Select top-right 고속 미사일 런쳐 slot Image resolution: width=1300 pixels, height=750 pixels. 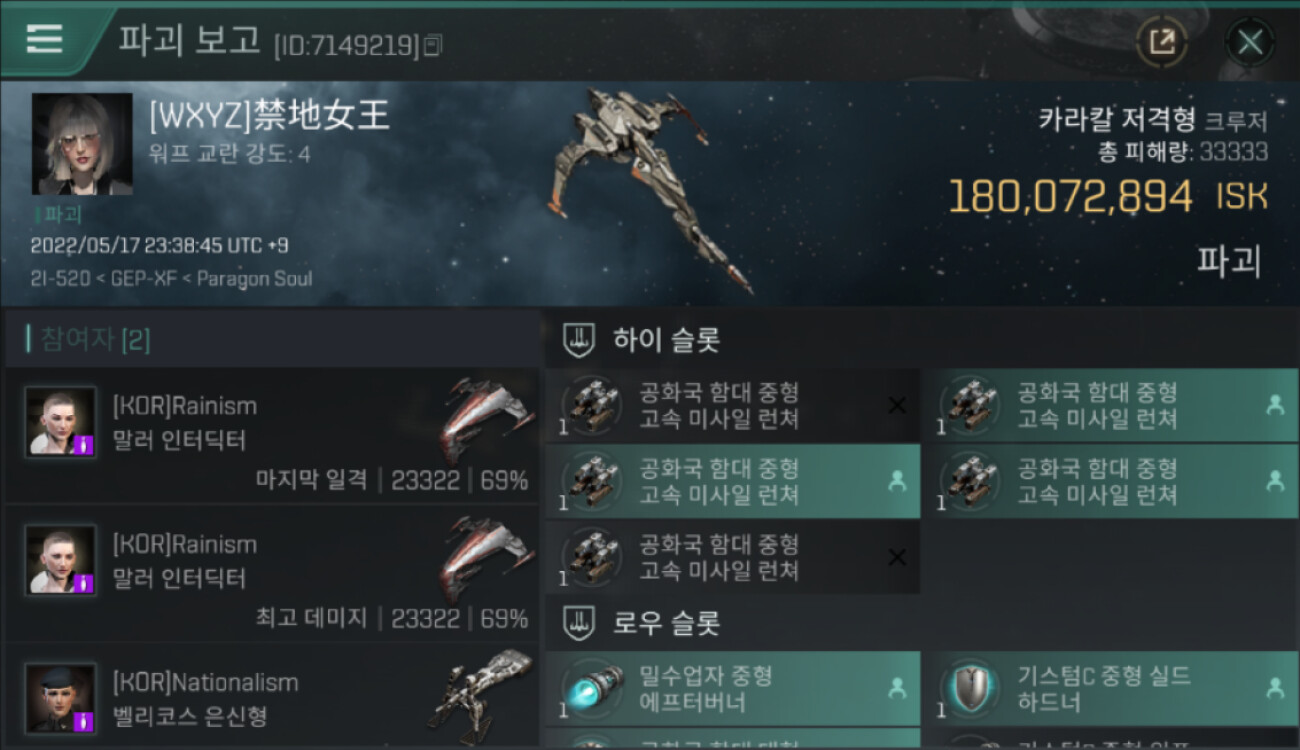pos(1110,406)
